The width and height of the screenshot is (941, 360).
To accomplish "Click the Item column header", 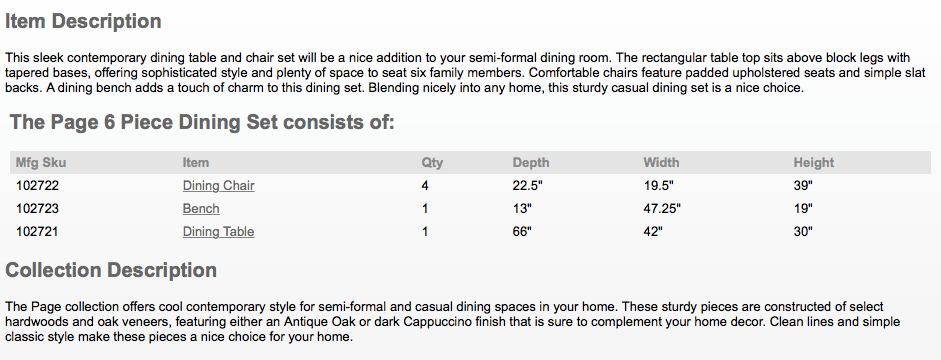I will 196,163.
